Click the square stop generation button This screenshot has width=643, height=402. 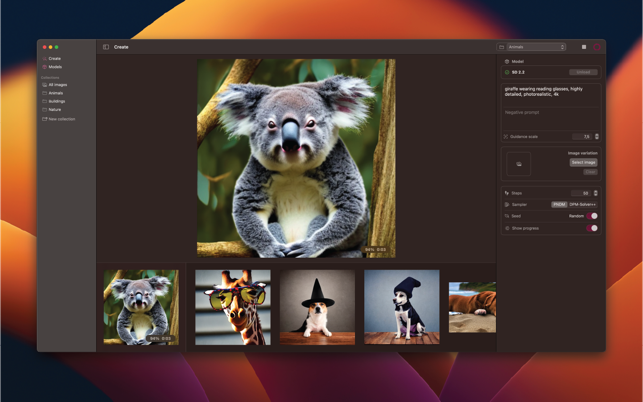pyautogui.click(x=584, y=47)
